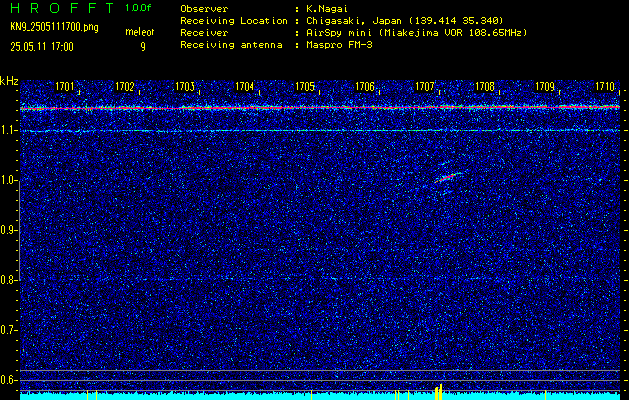
Task: Click the 1704 time marker
Action: click(245, 86)
